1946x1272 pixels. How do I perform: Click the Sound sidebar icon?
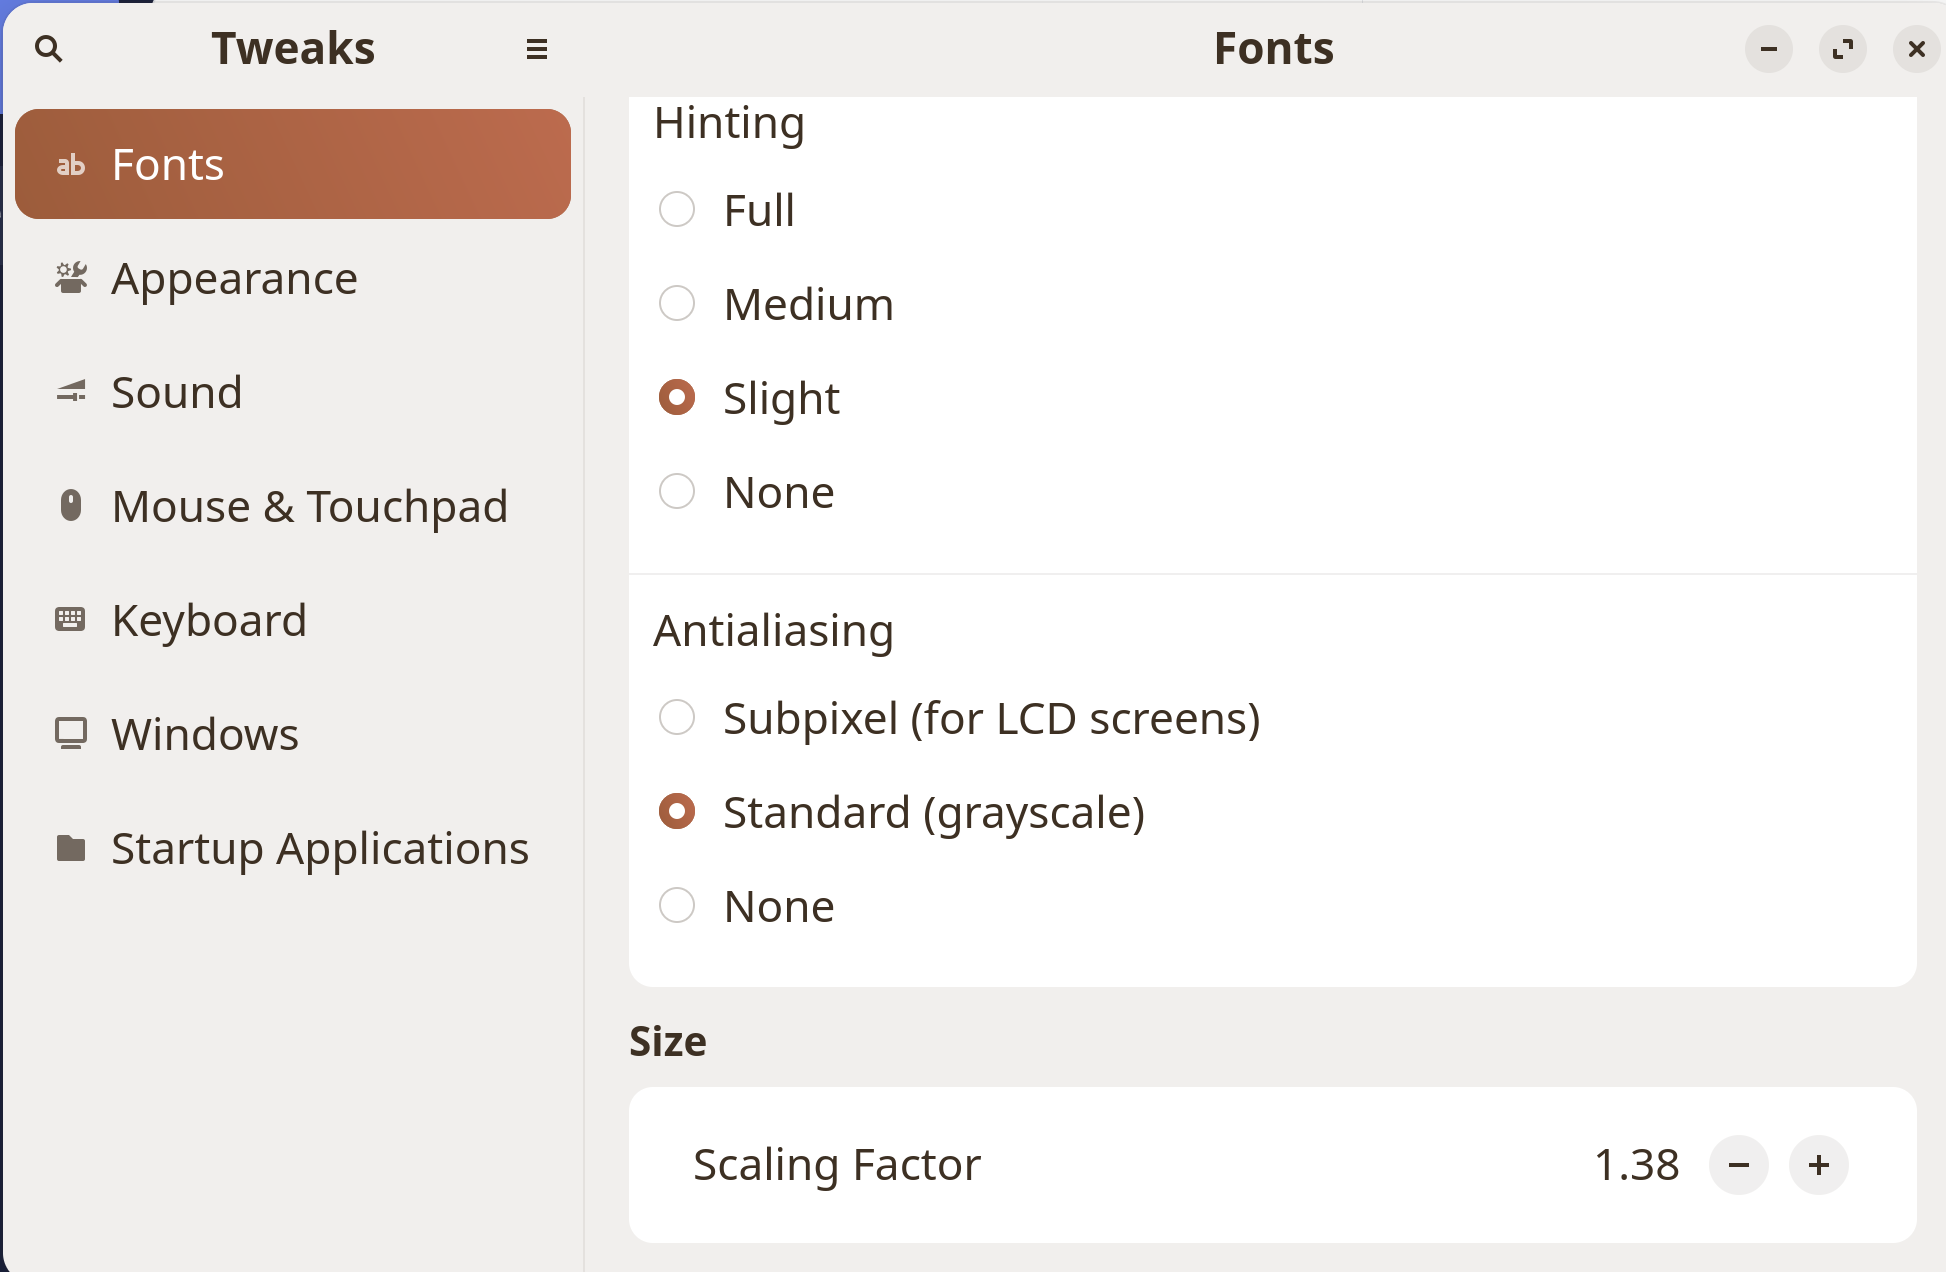tap(70, 392)
